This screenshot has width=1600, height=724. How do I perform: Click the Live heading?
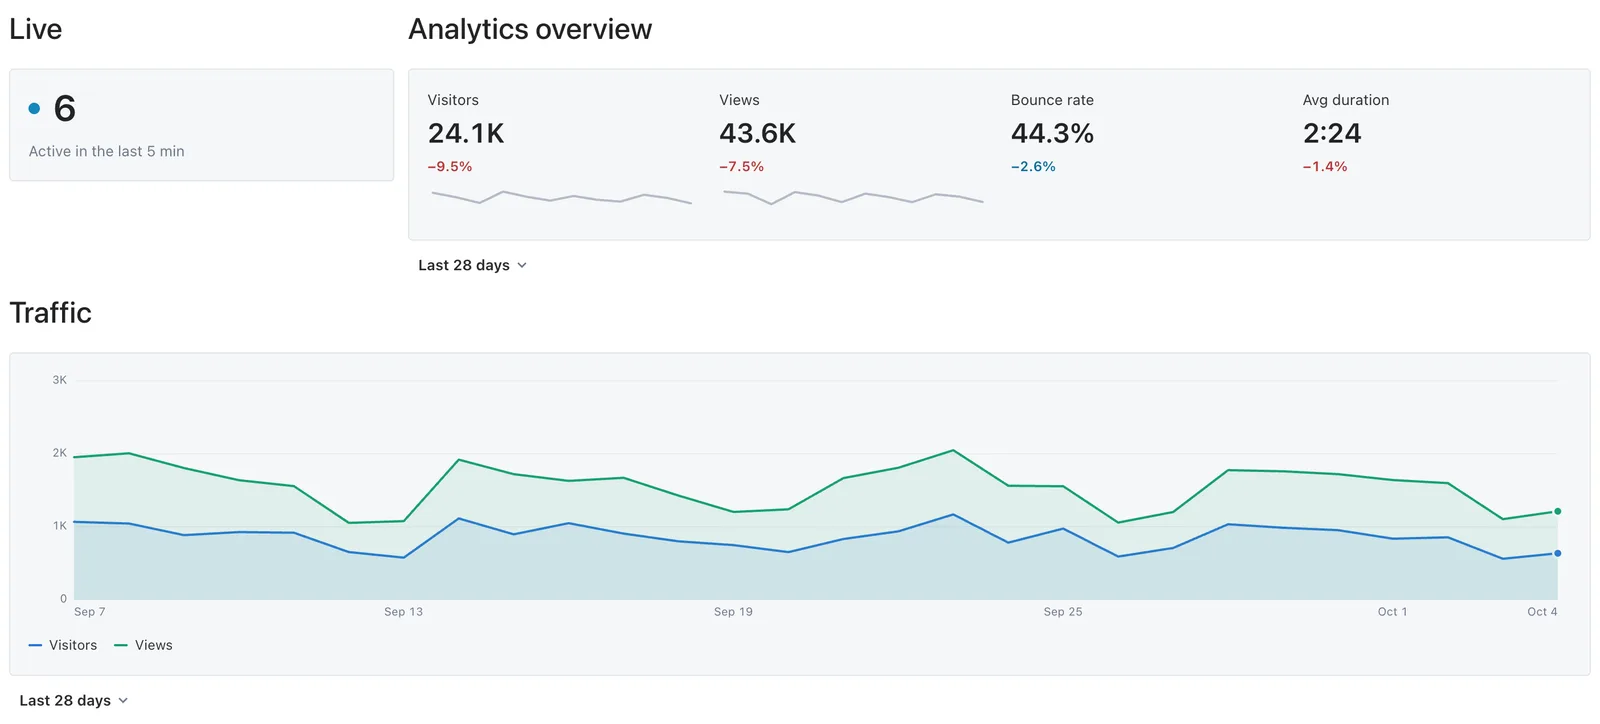pos(35,29)
